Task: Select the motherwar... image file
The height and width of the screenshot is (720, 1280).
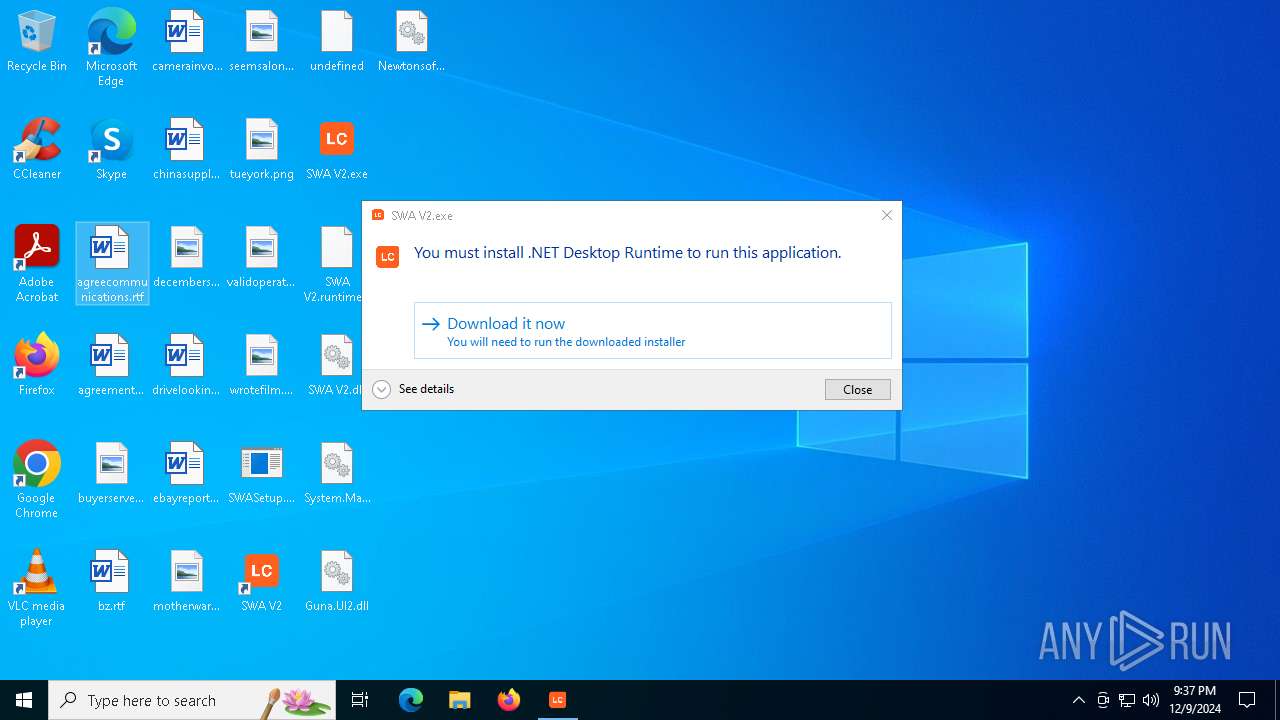Action: click(187, 582)
